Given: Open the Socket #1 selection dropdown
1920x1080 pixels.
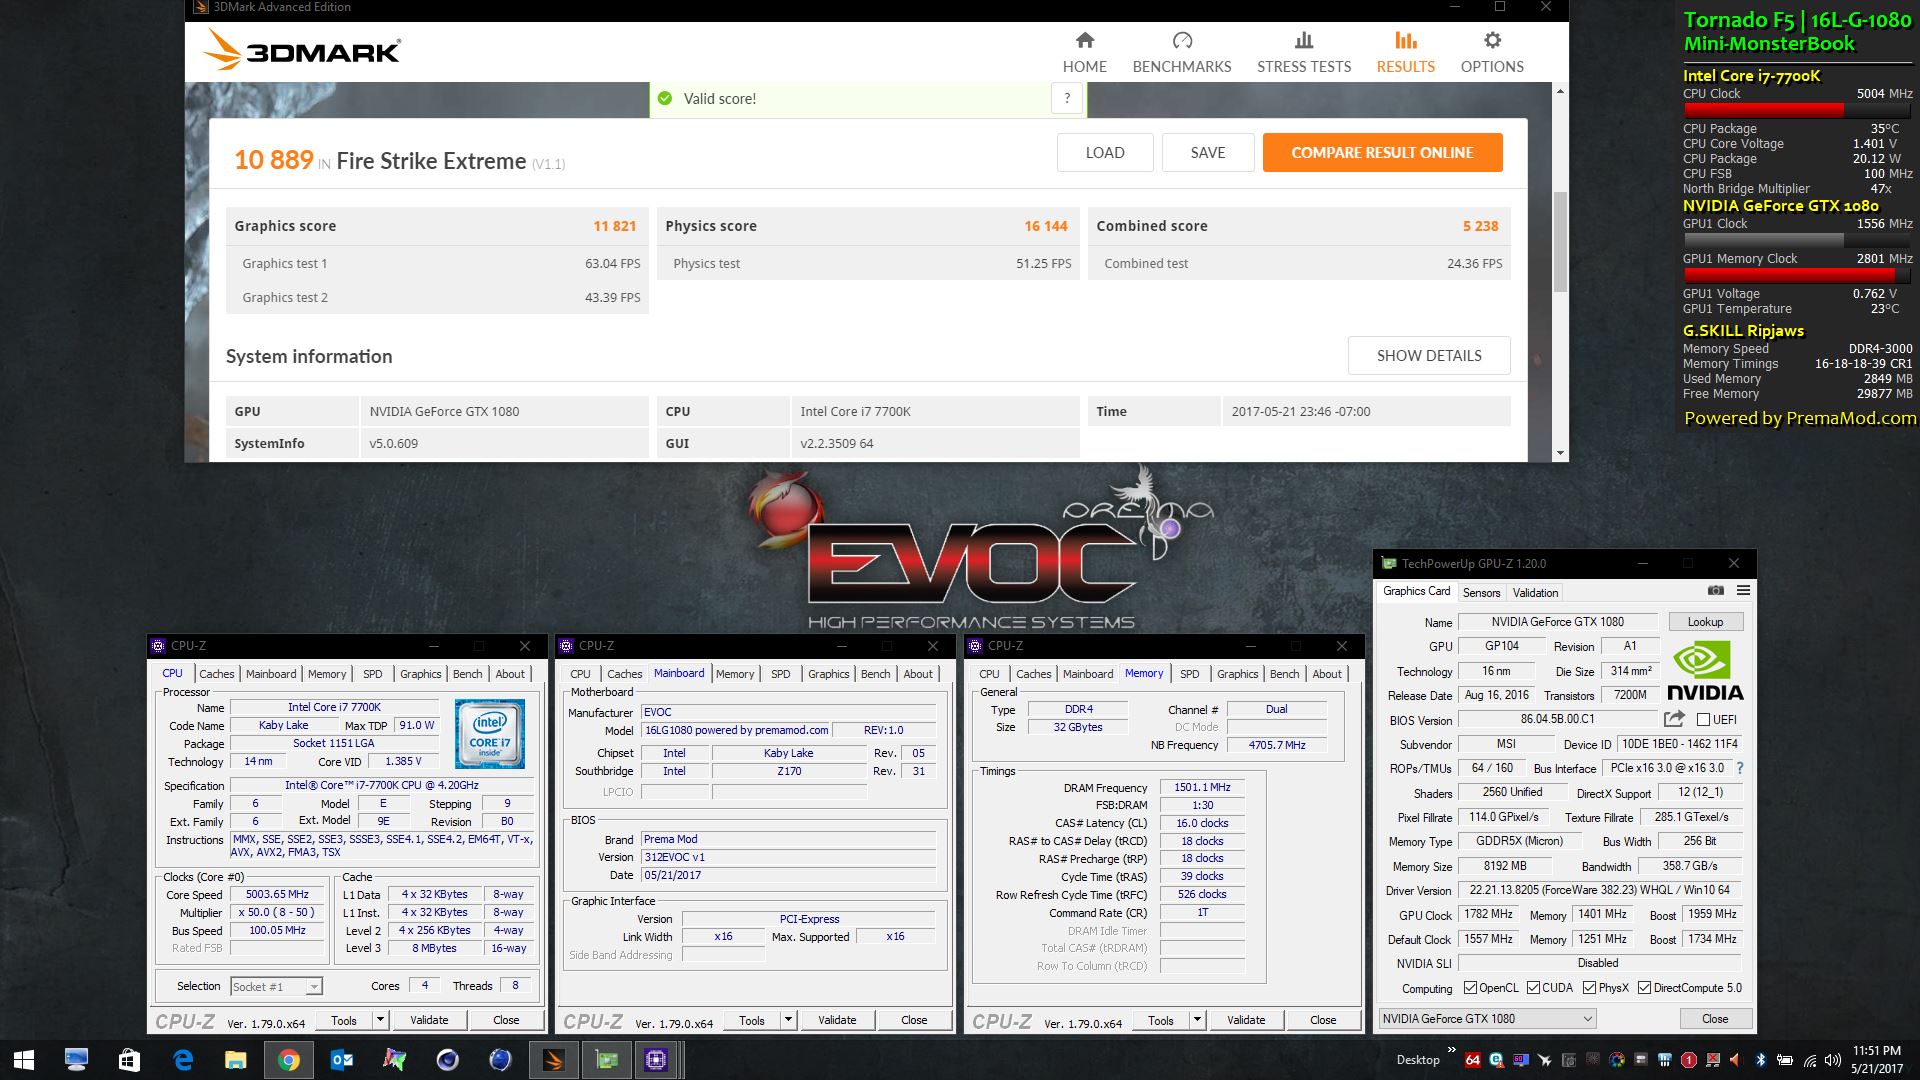Looking at the screenshot, I should click(314, 987).
